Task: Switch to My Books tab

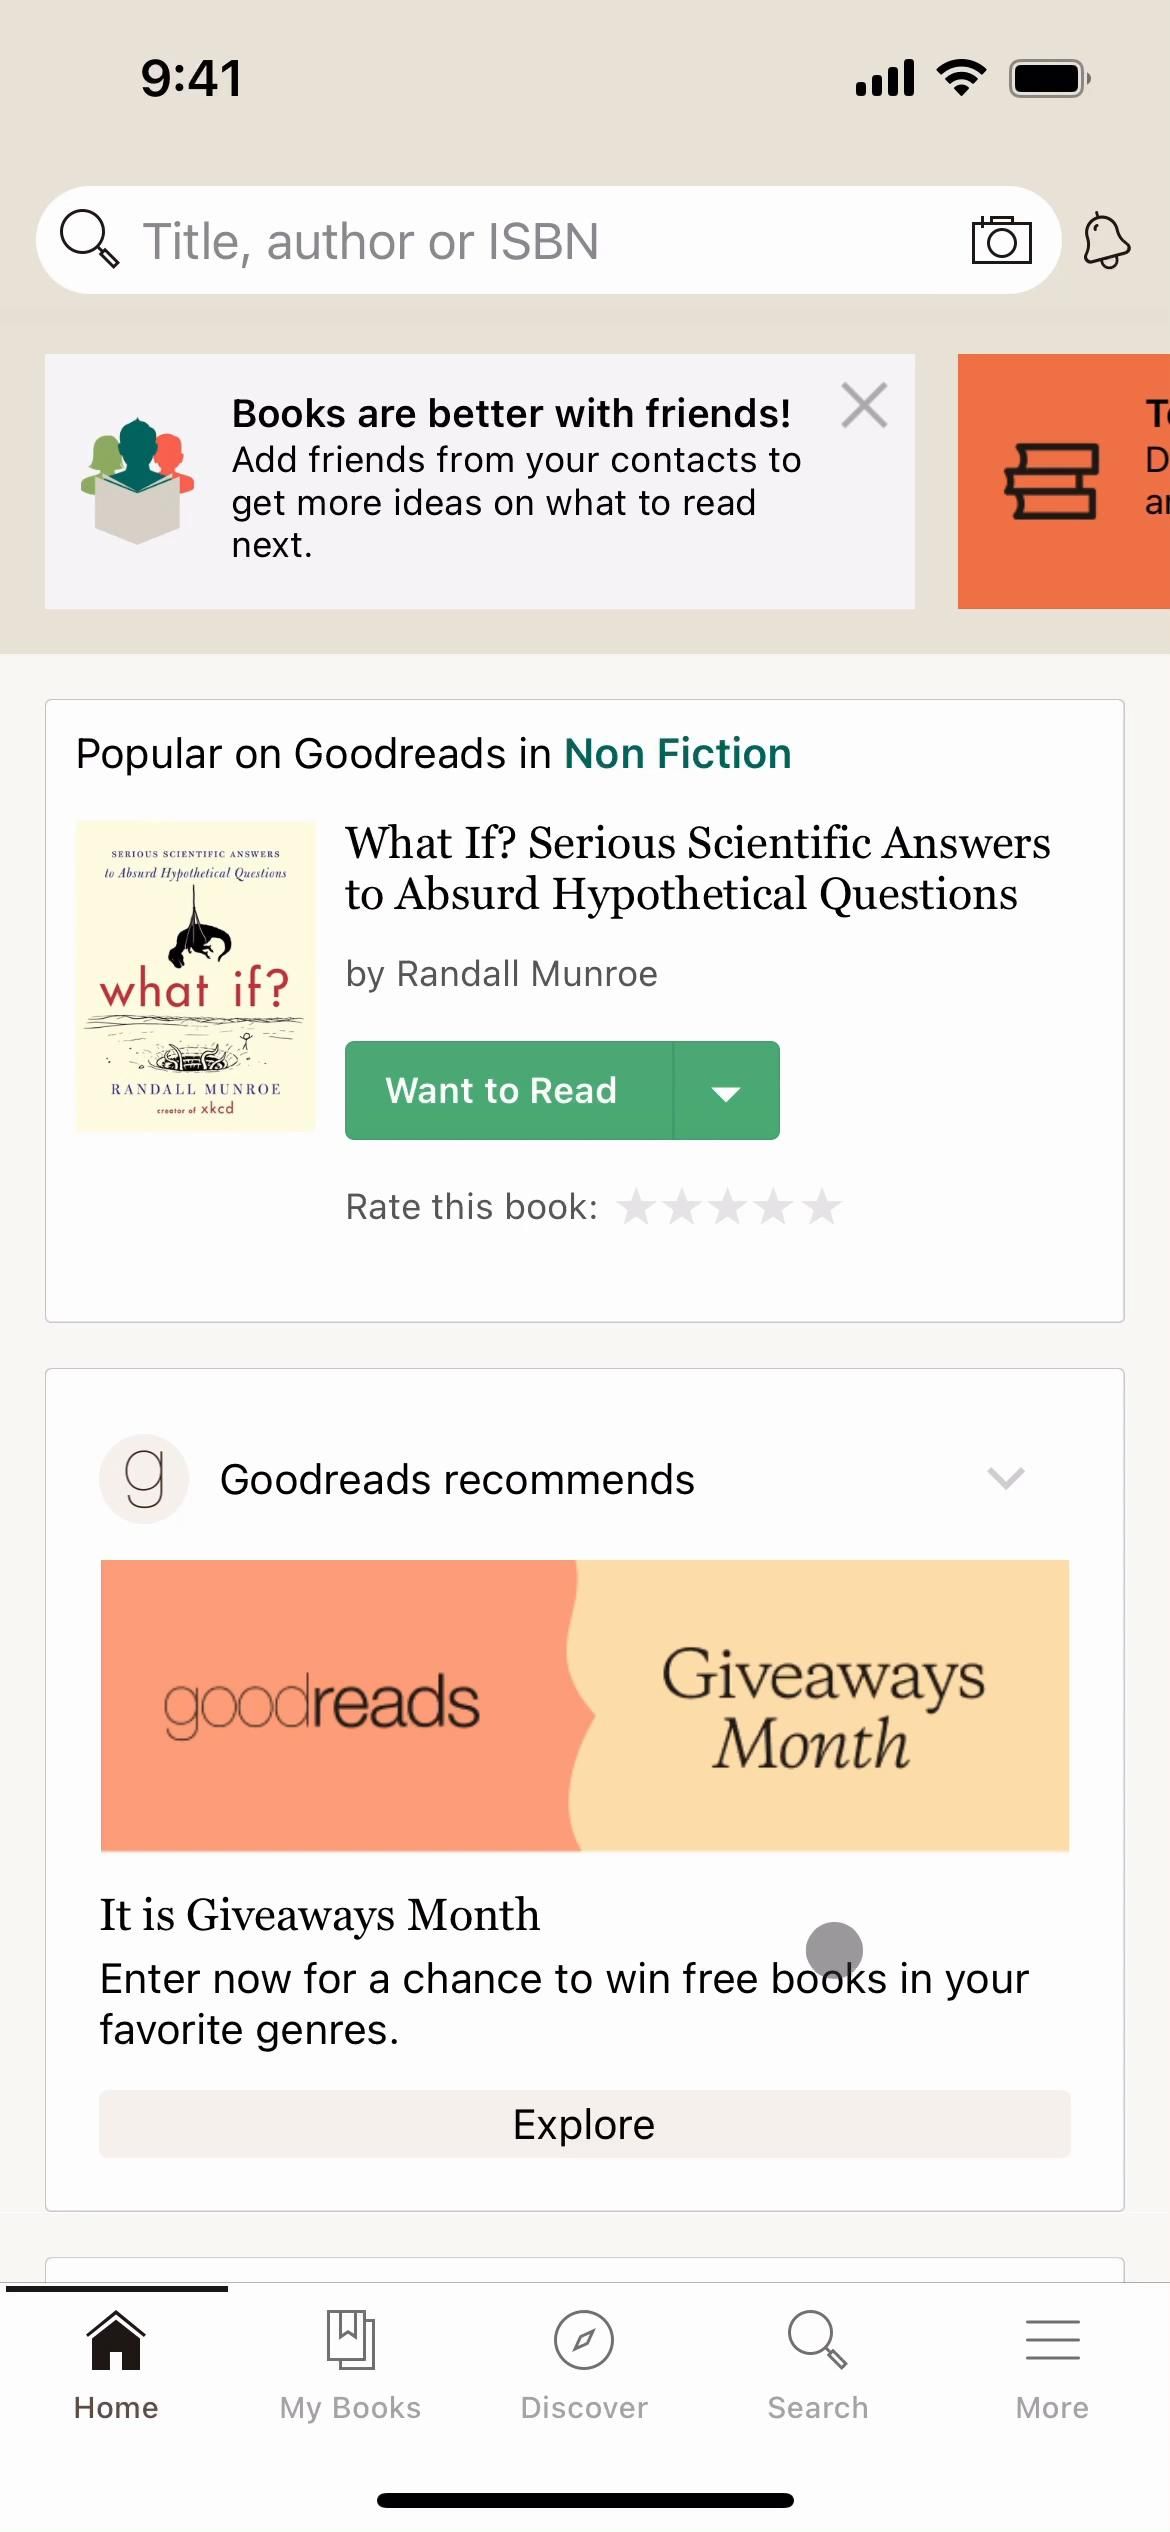Action: pos(350,2364)
